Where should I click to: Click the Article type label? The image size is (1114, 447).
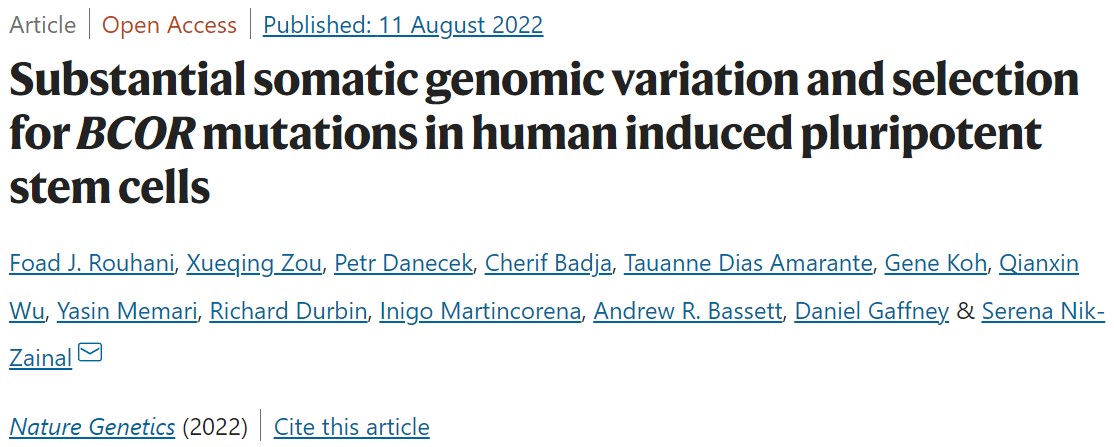point(41,25)
